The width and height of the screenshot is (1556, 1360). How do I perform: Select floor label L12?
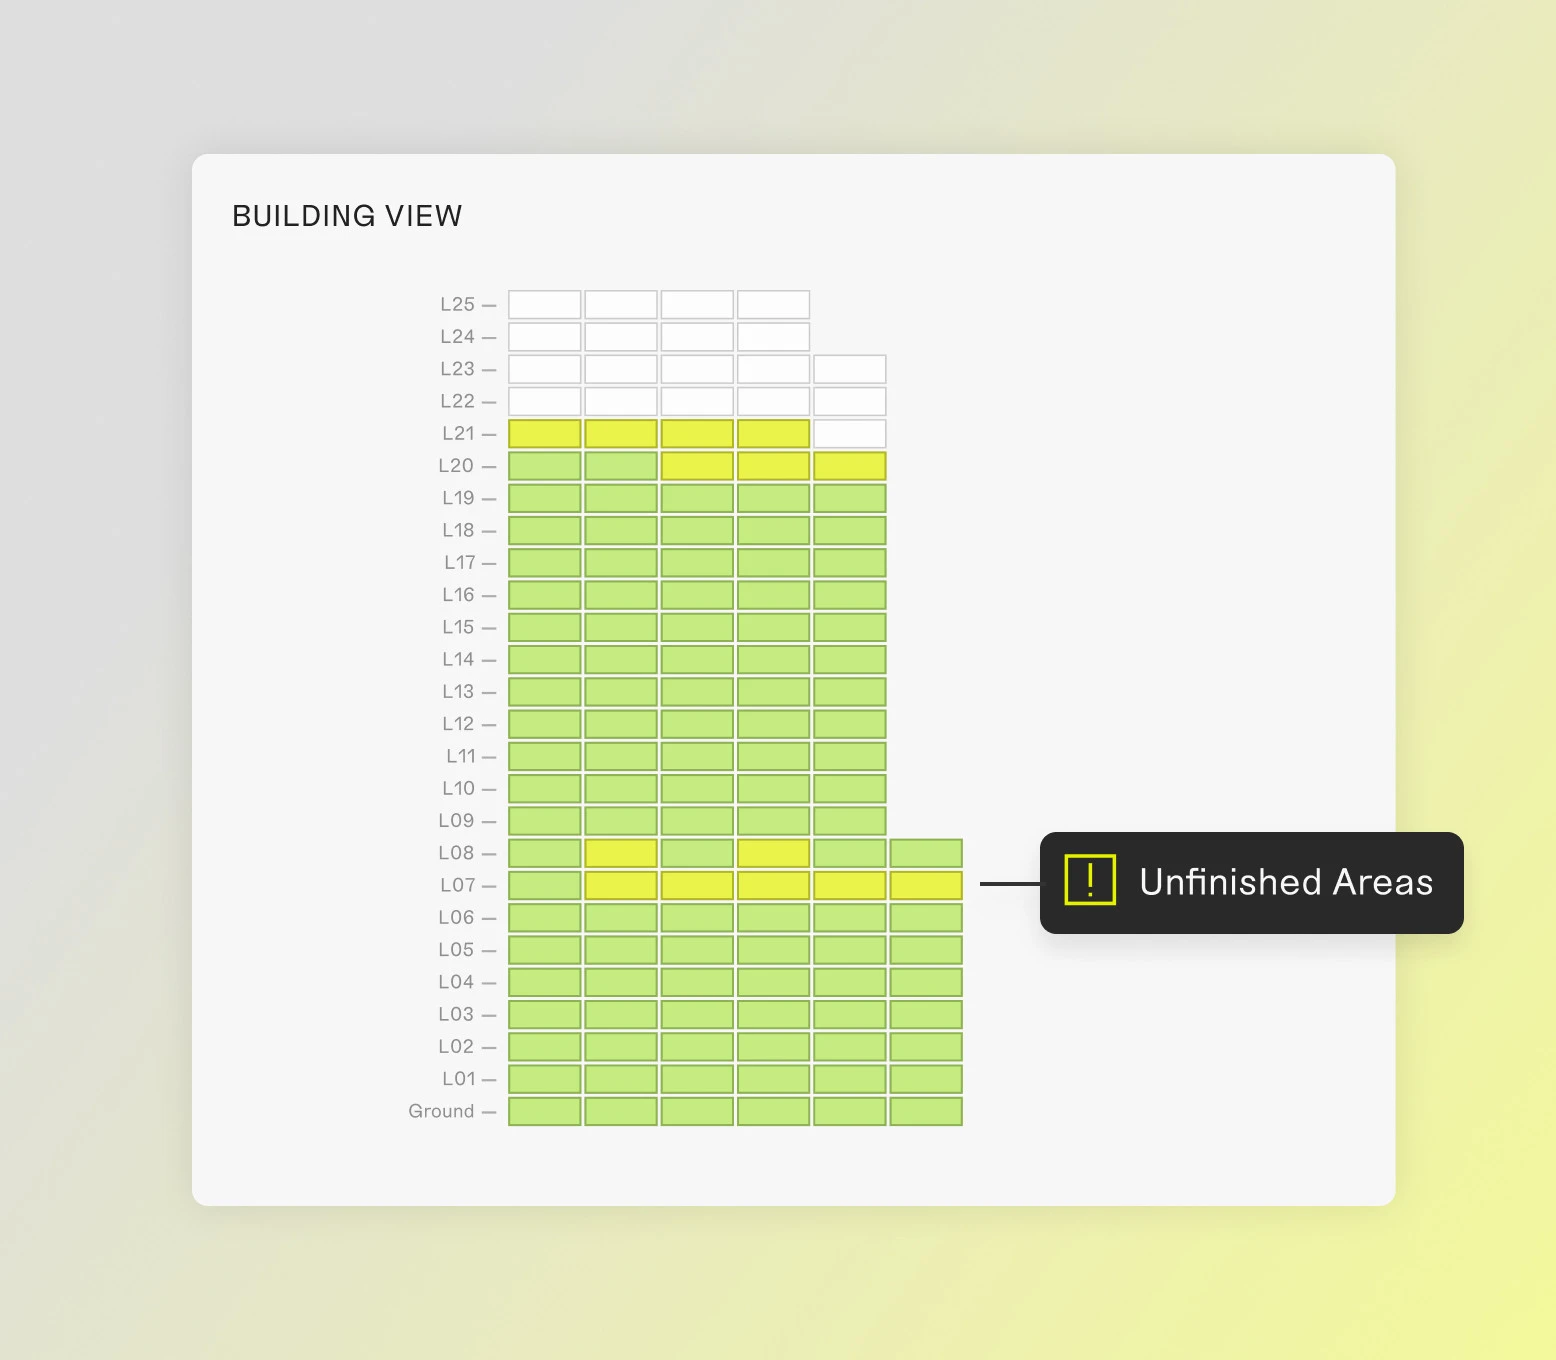pyautogui.click(x=459, y=724)
